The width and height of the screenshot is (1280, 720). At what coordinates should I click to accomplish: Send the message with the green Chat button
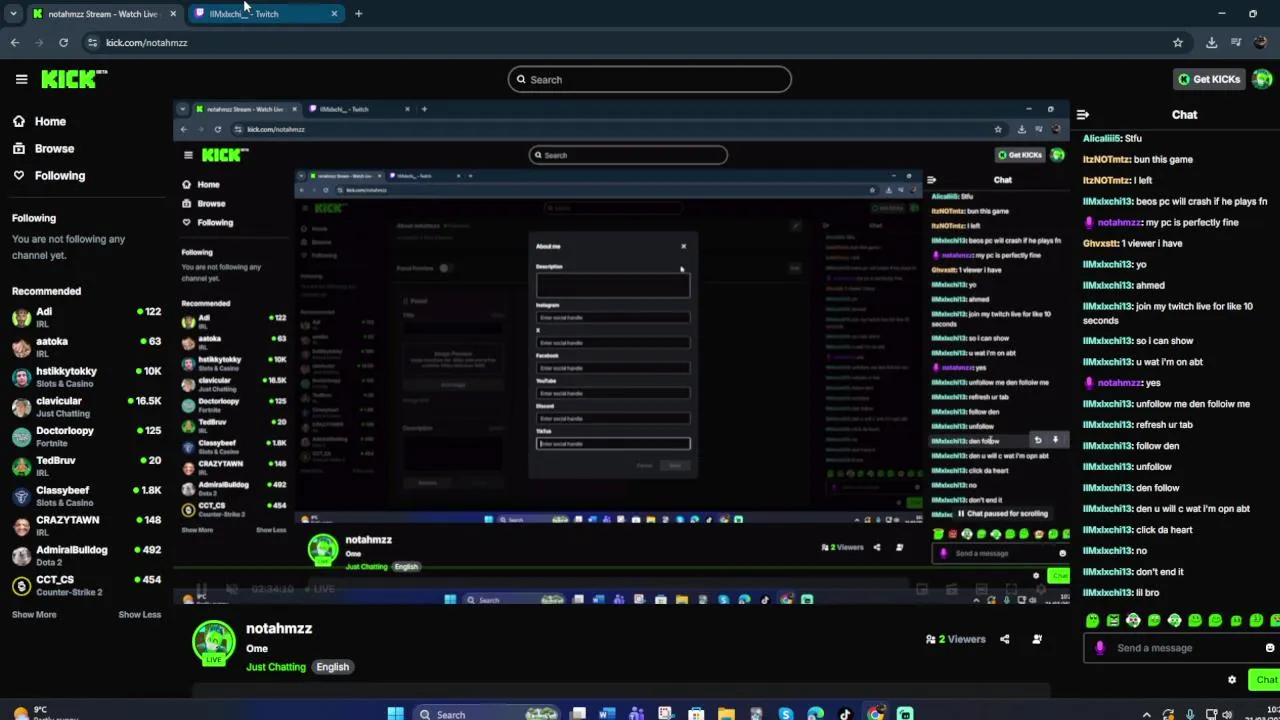(1264, 680)
